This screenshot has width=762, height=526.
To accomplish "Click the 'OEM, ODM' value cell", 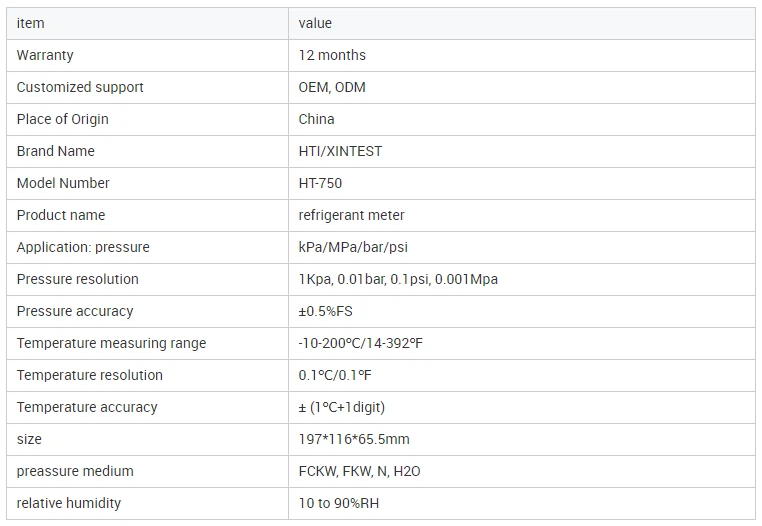I will pyautogui.click(x=332, y=87).
